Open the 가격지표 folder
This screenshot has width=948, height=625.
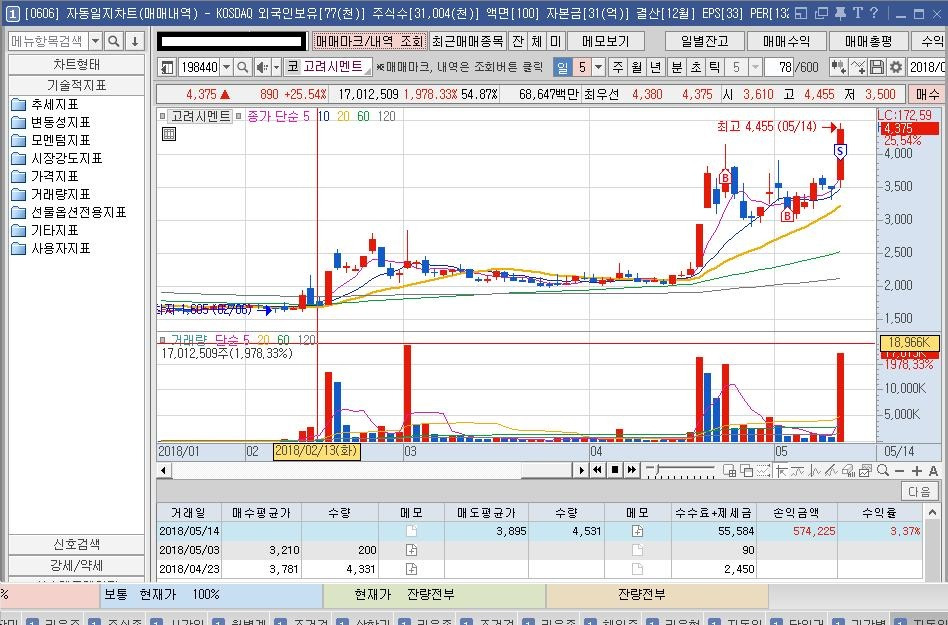45,176
